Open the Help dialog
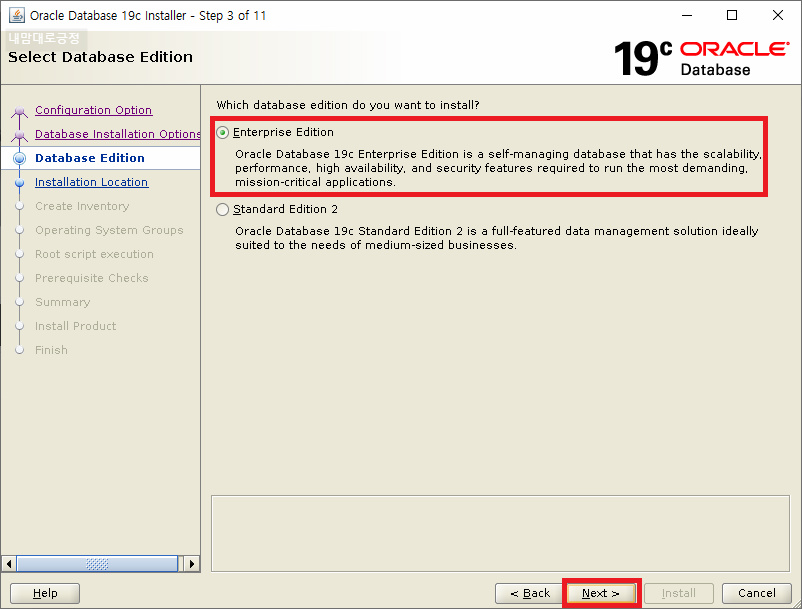This screenshot has height=609, width=802. point(45,593)
